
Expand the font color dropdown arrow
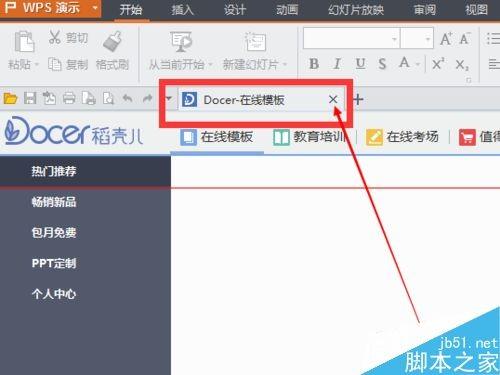418,64
